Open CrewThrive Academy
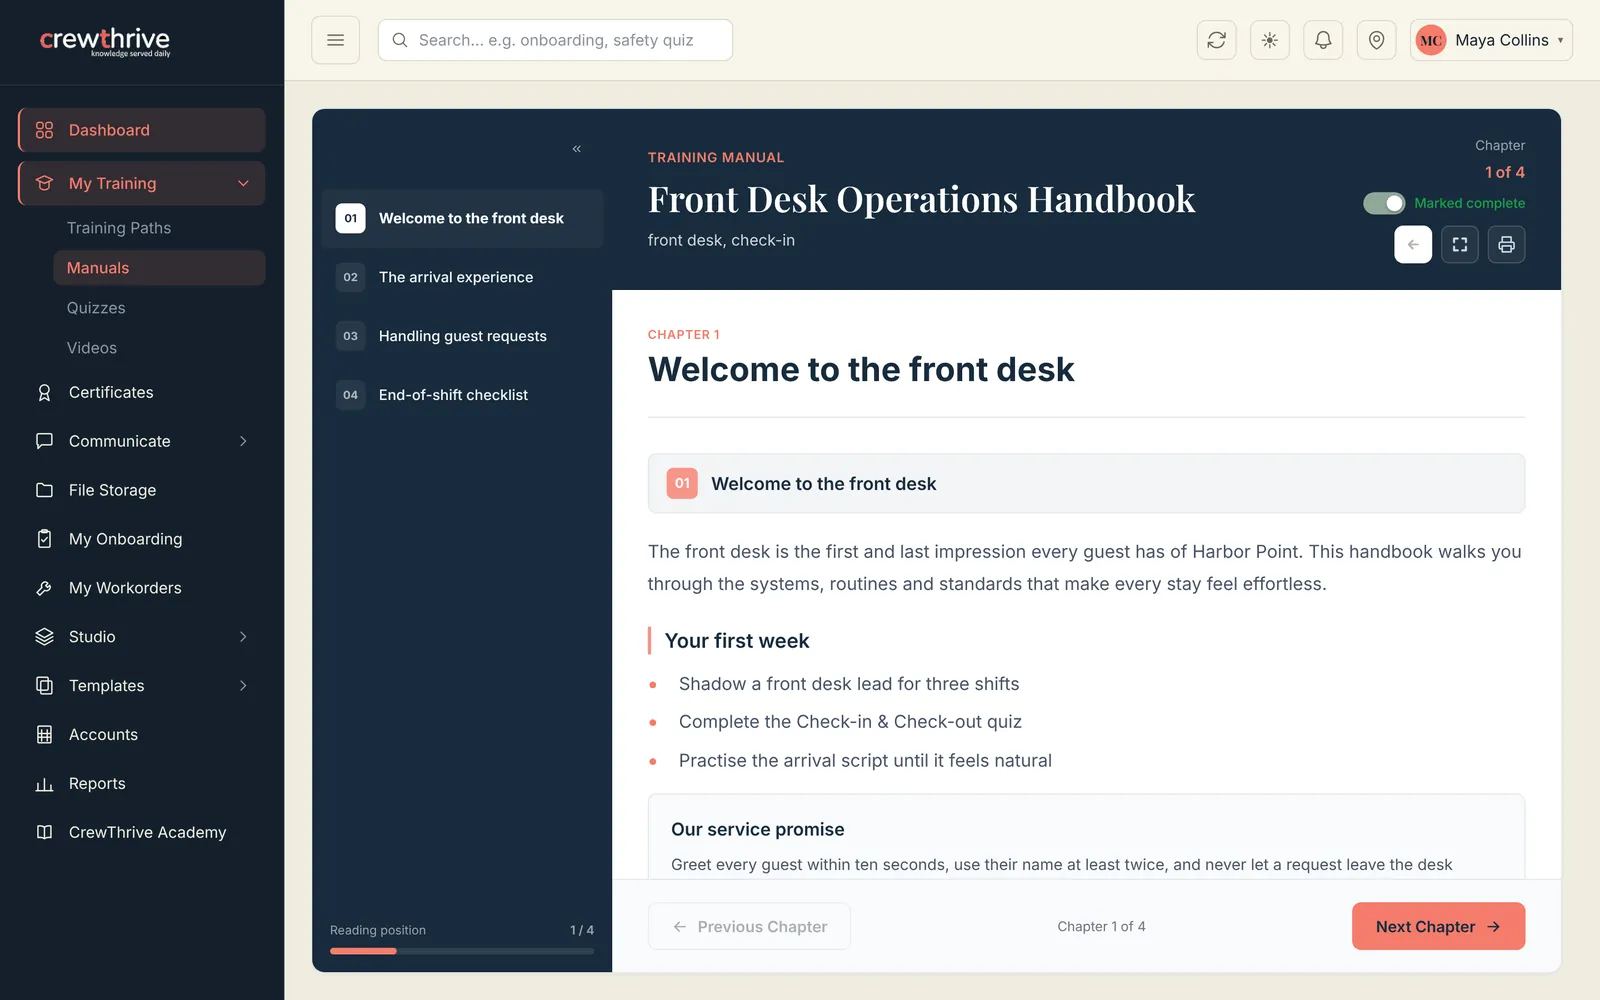 coord(141,833)
